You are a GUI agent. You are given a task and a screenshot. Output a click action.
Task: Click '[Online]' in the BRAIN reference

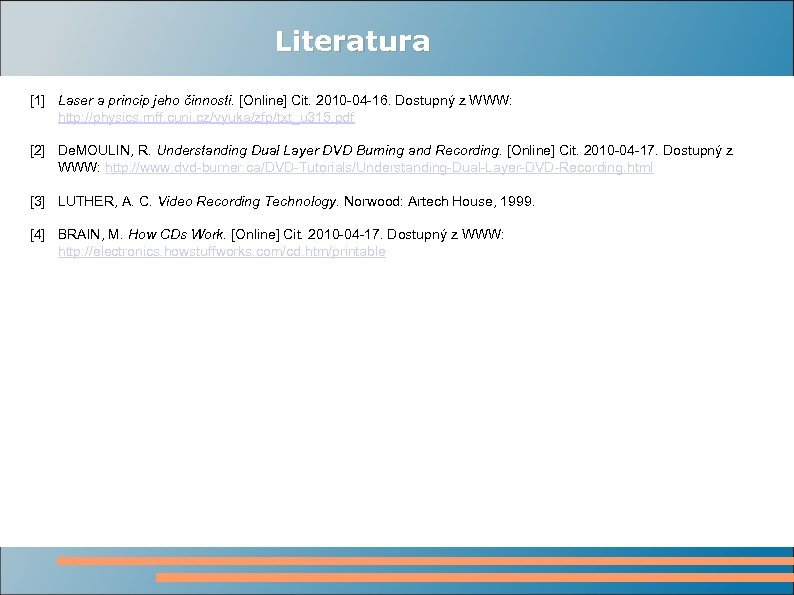tap(255, 234)
